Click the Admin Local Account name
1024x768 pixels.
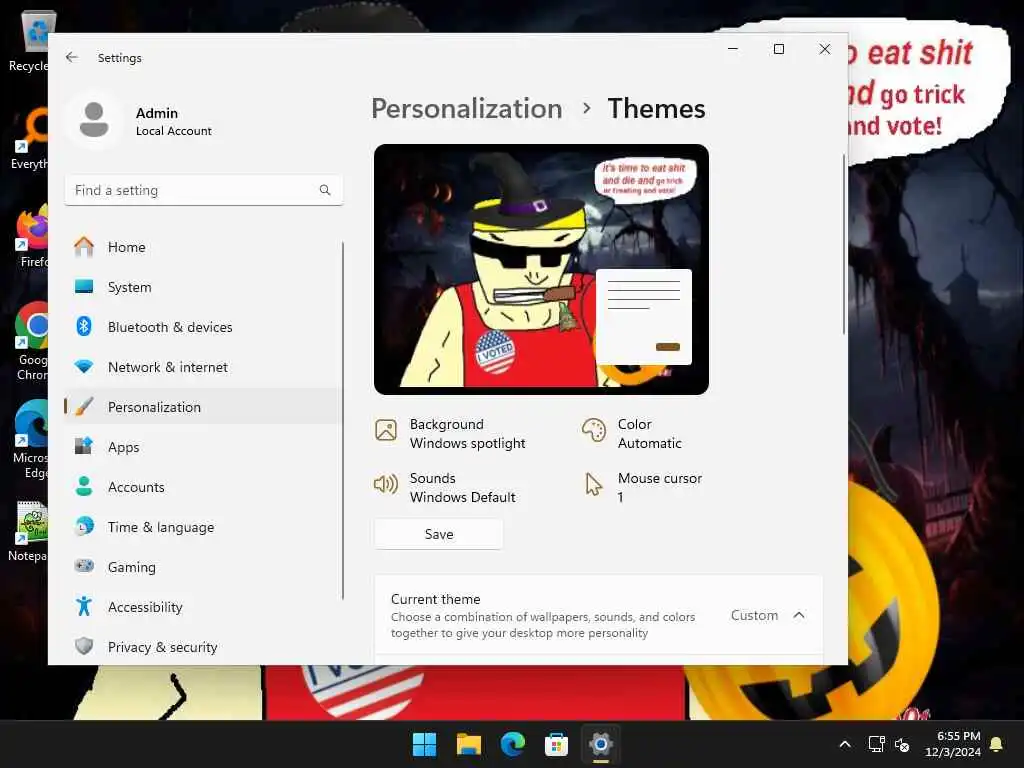coord(174,121)
